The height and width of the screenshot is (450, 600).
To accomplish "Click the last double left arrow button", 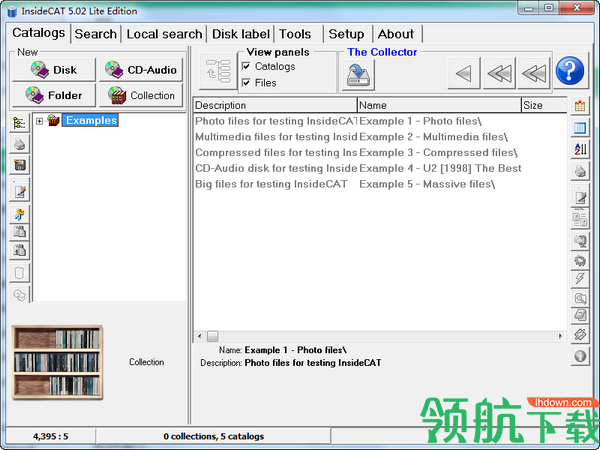I will (x=534, y=73).
